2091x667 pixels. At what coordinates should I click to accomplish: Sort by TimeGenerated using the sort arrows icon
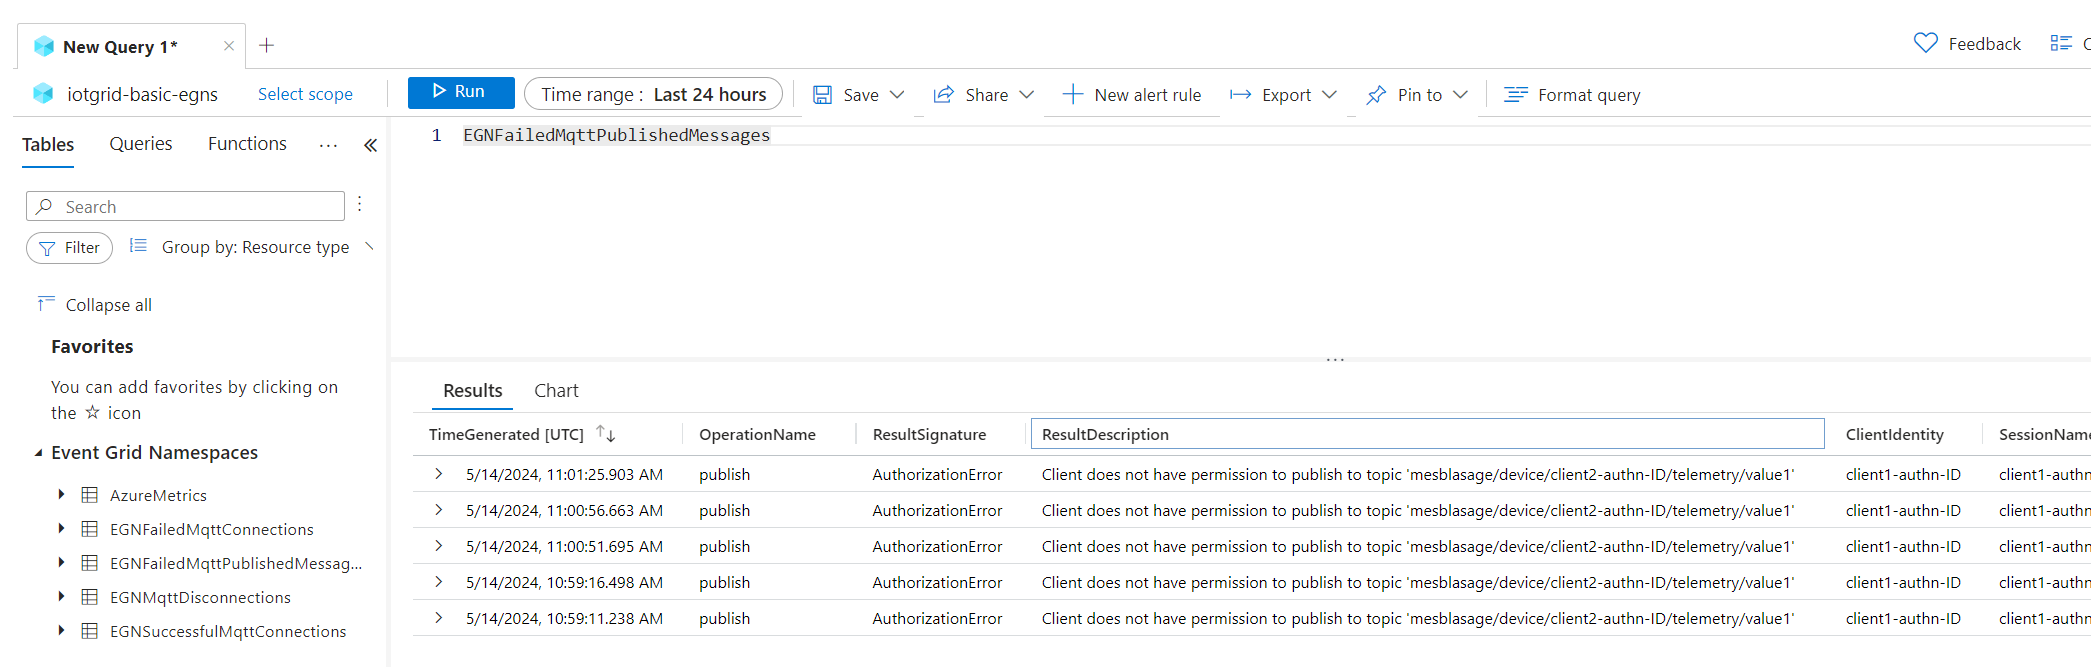(605, 433)
